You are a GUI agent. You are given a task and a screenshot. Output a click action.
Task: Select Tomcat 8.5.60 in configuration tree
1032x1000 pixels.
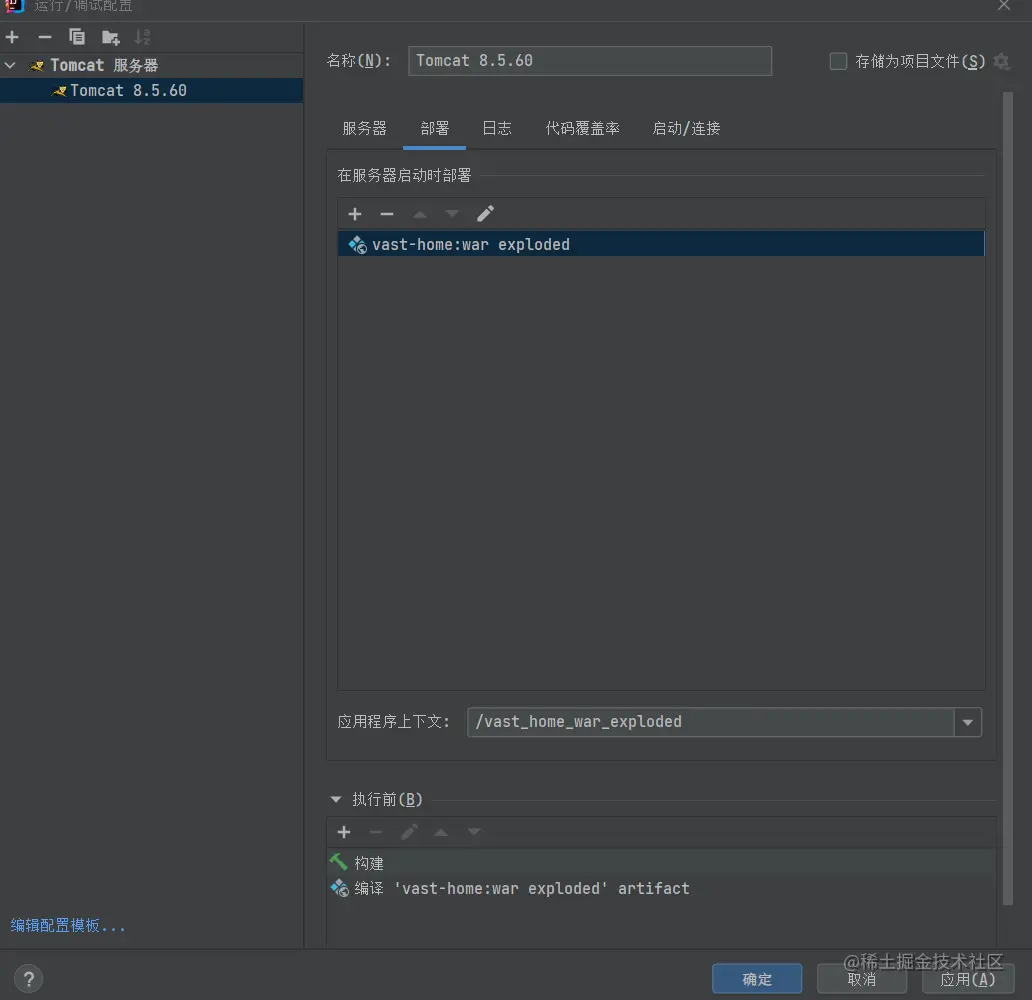coord(151,90)
